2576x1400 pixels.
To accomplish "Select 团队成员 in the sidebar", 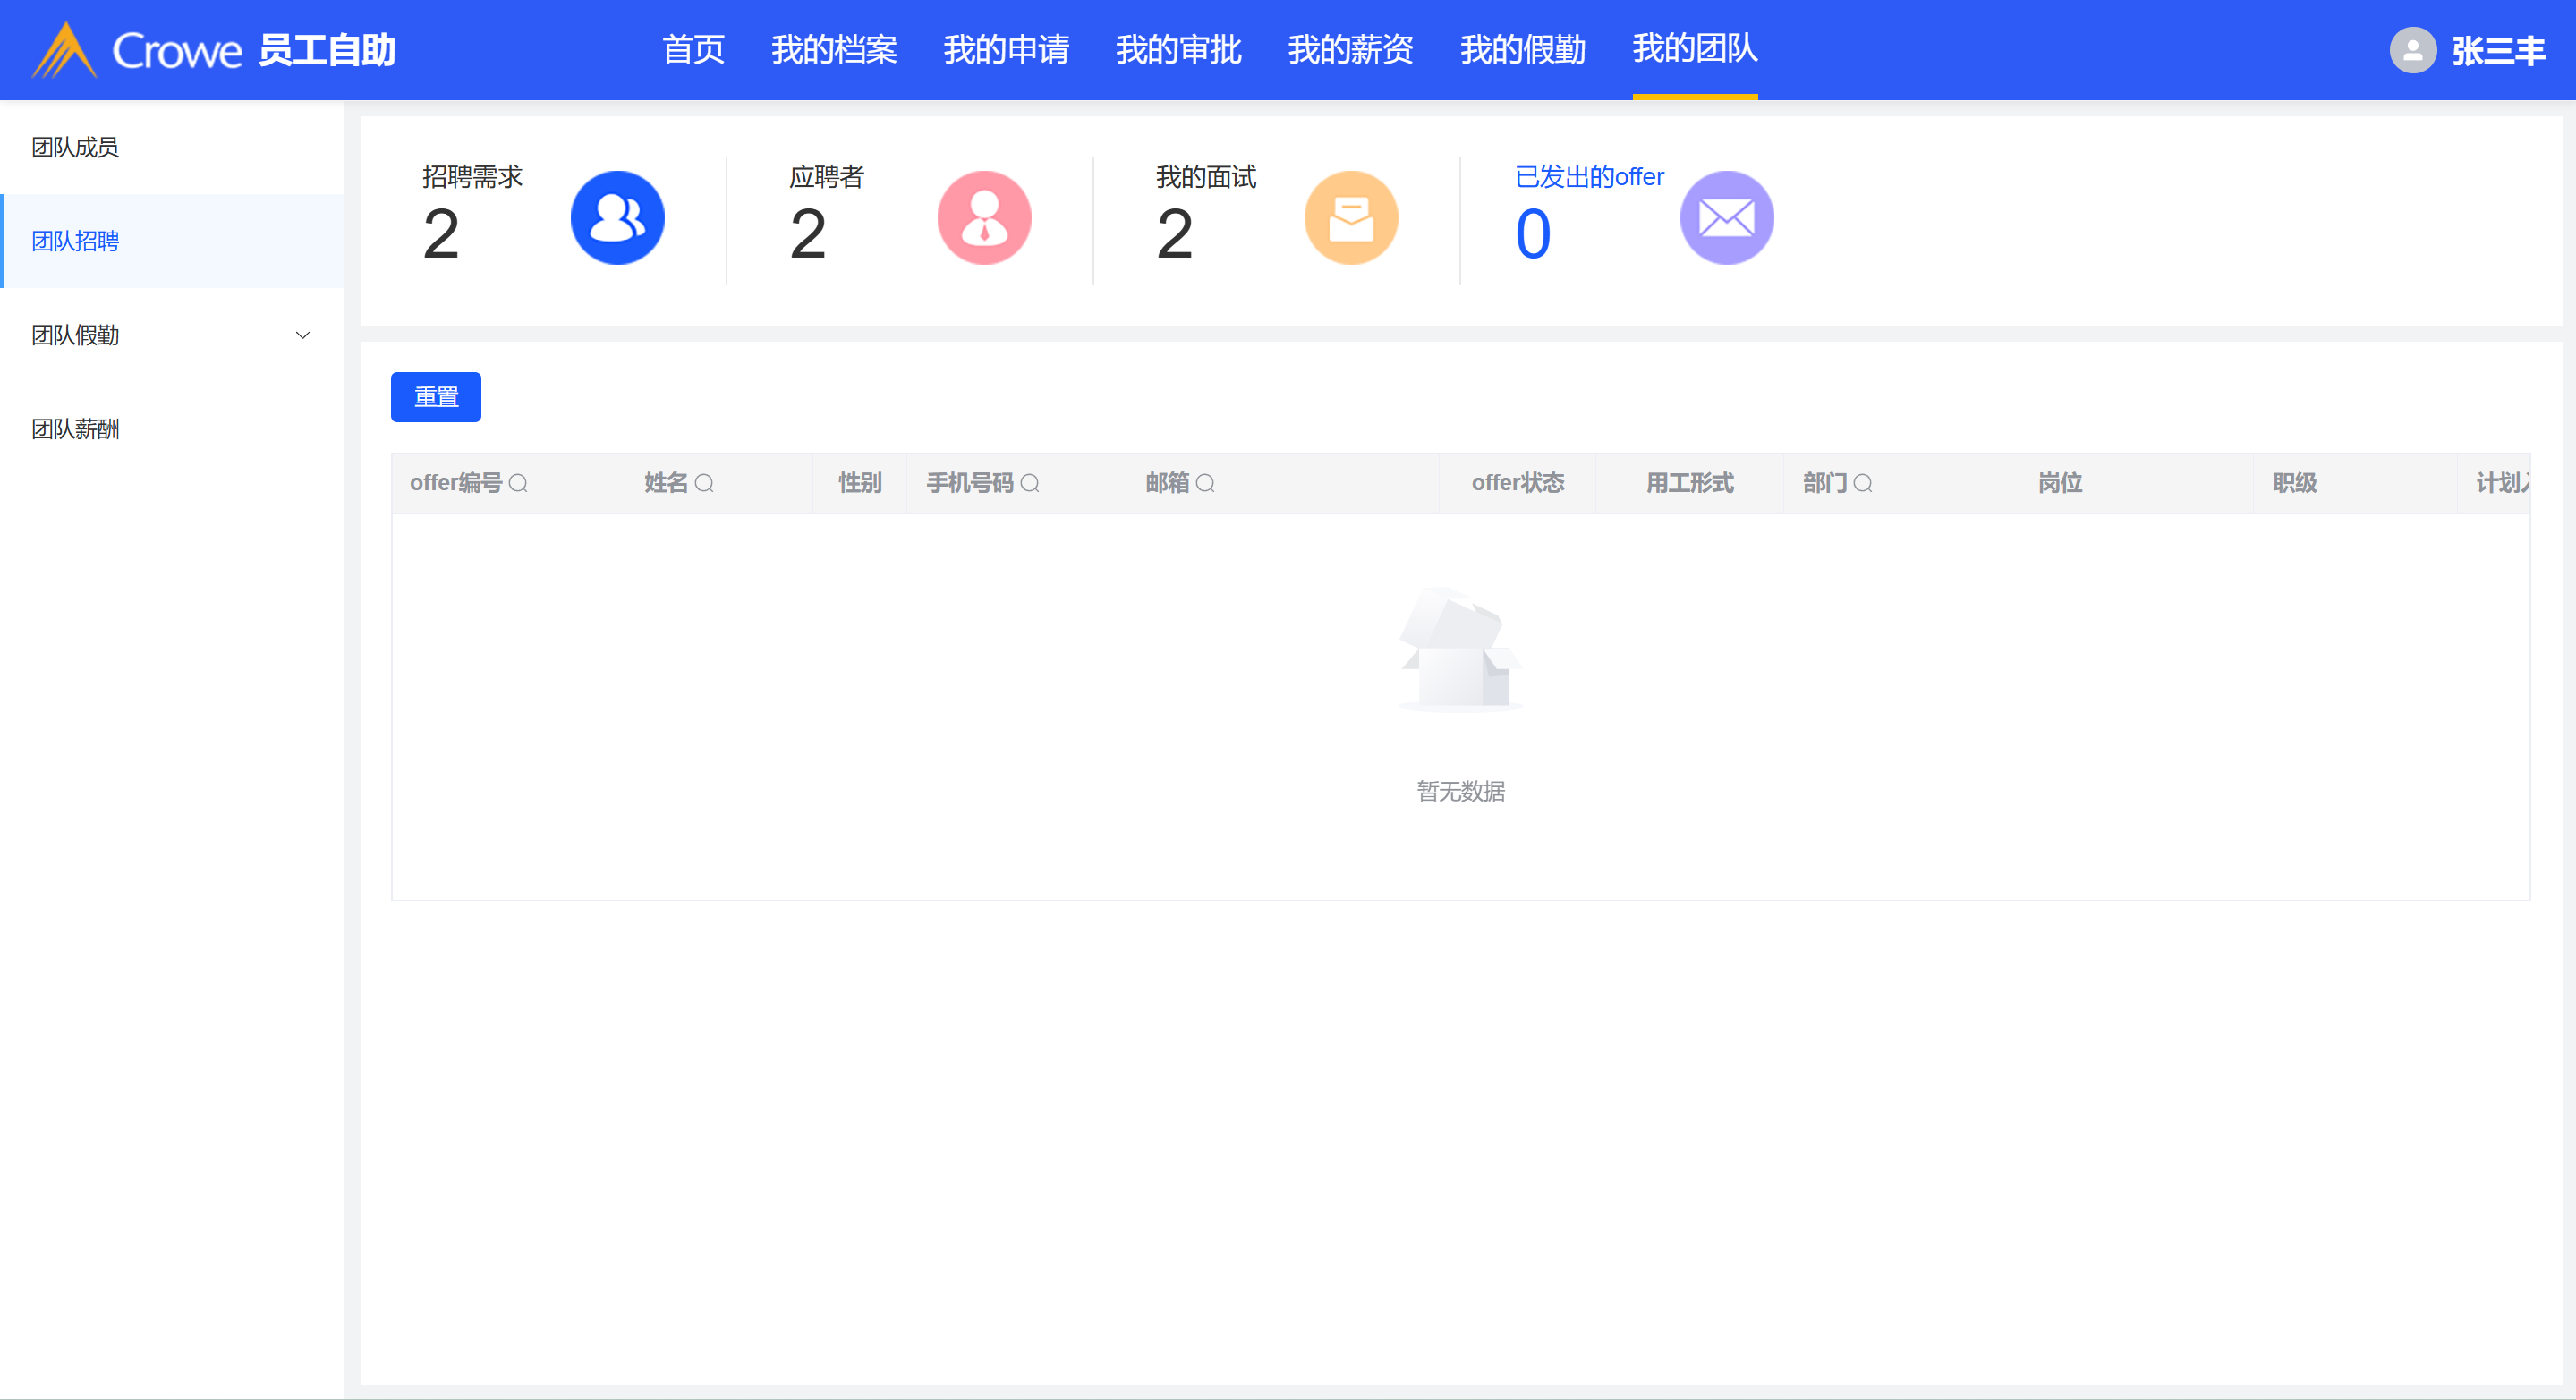I will (75, 147).
